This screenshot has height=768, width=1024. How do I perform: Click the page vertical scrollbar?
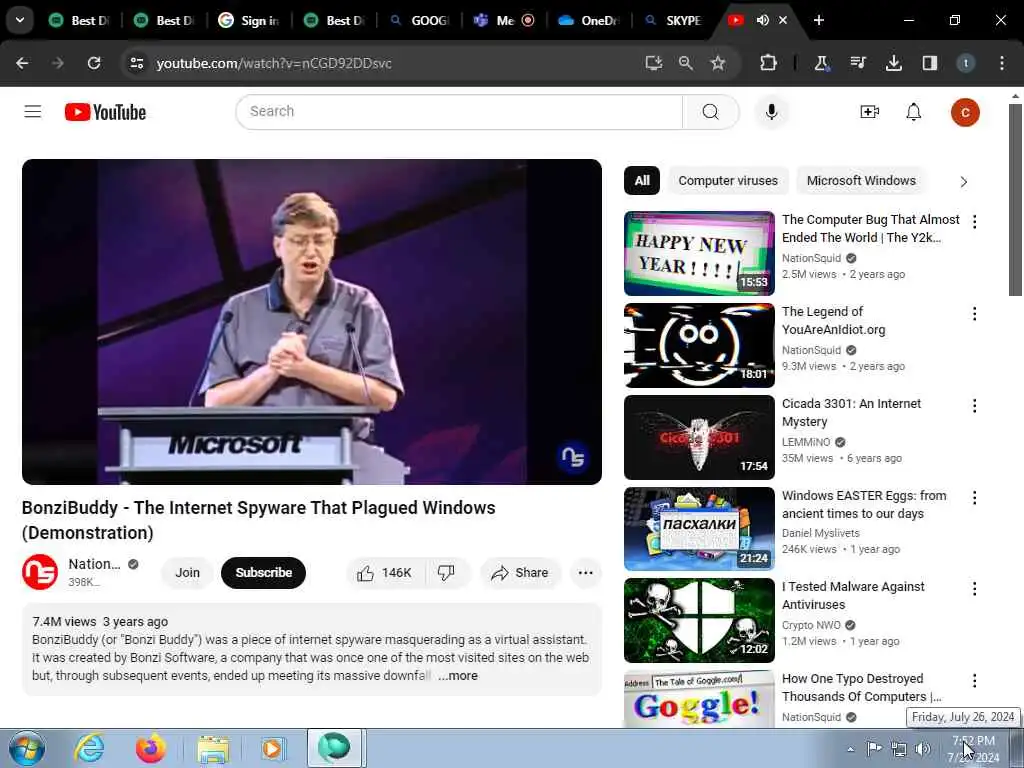click(x=1014, y=199)
